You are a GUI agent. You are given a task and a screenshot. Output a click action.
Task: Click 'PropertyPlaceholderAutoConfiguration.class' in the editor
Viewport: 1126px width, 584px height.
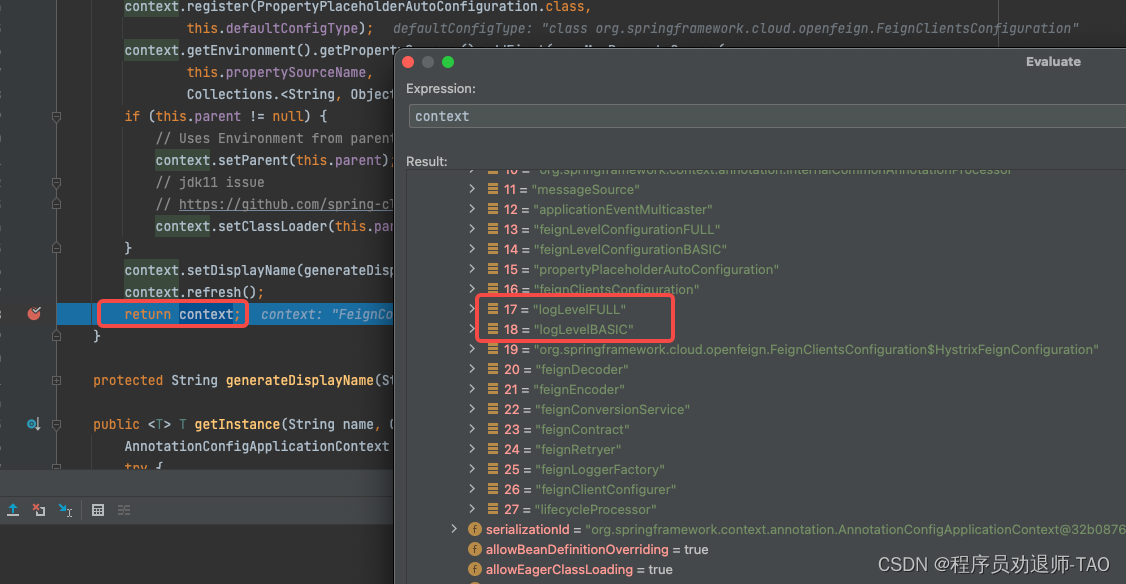click(x=422, y=7)
